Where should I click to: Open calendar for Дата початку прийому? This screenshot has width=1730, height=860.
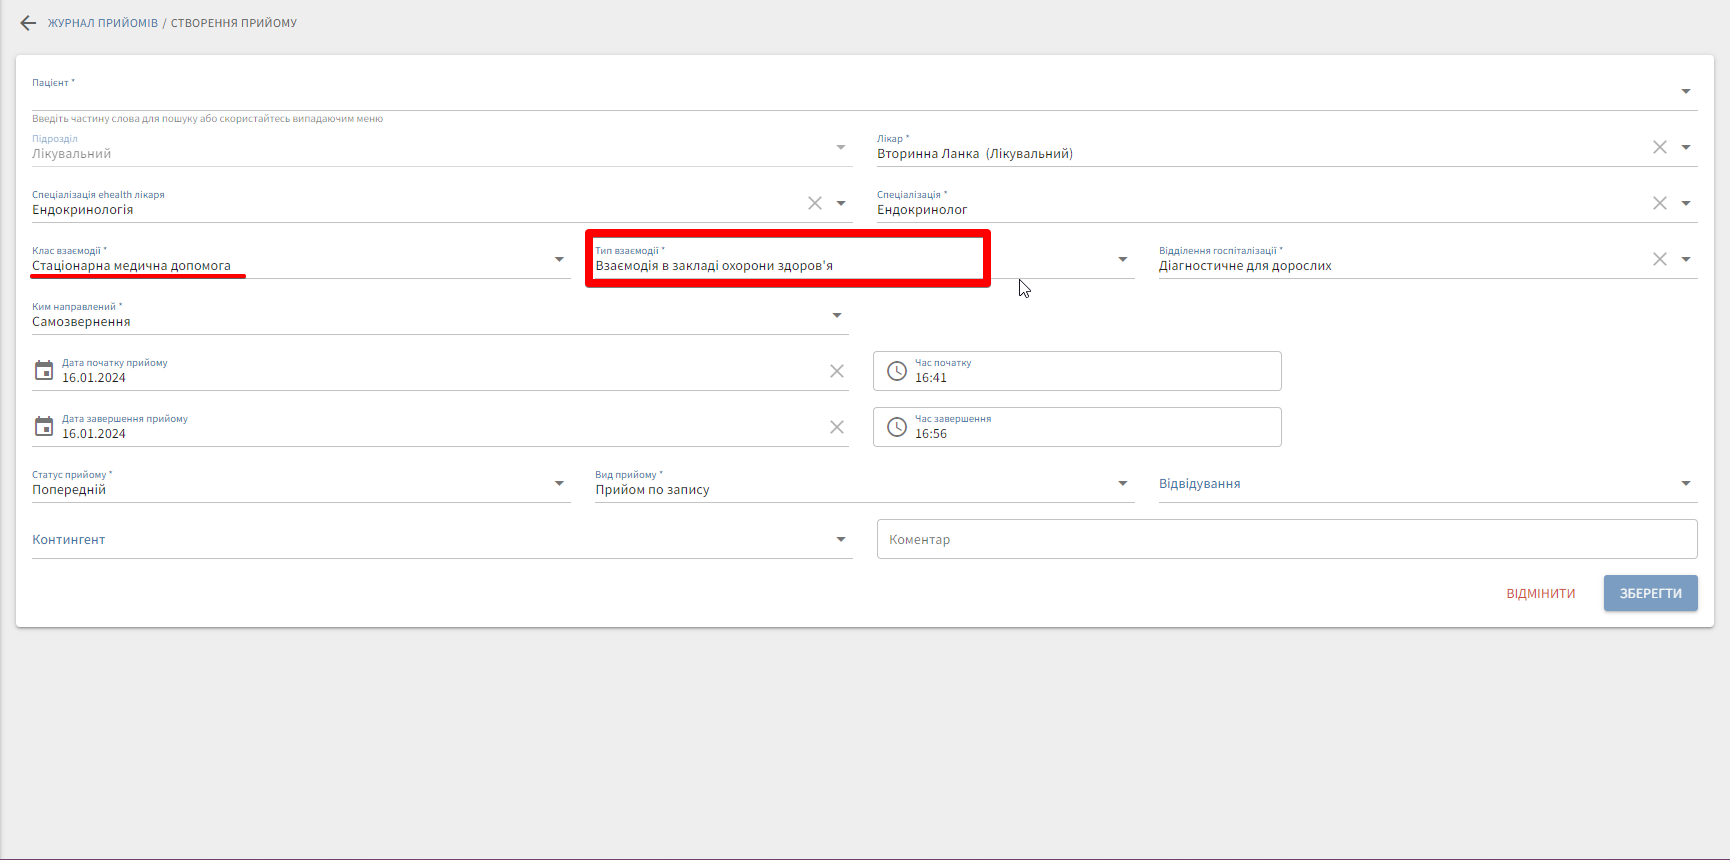click(x=44, y=371)
